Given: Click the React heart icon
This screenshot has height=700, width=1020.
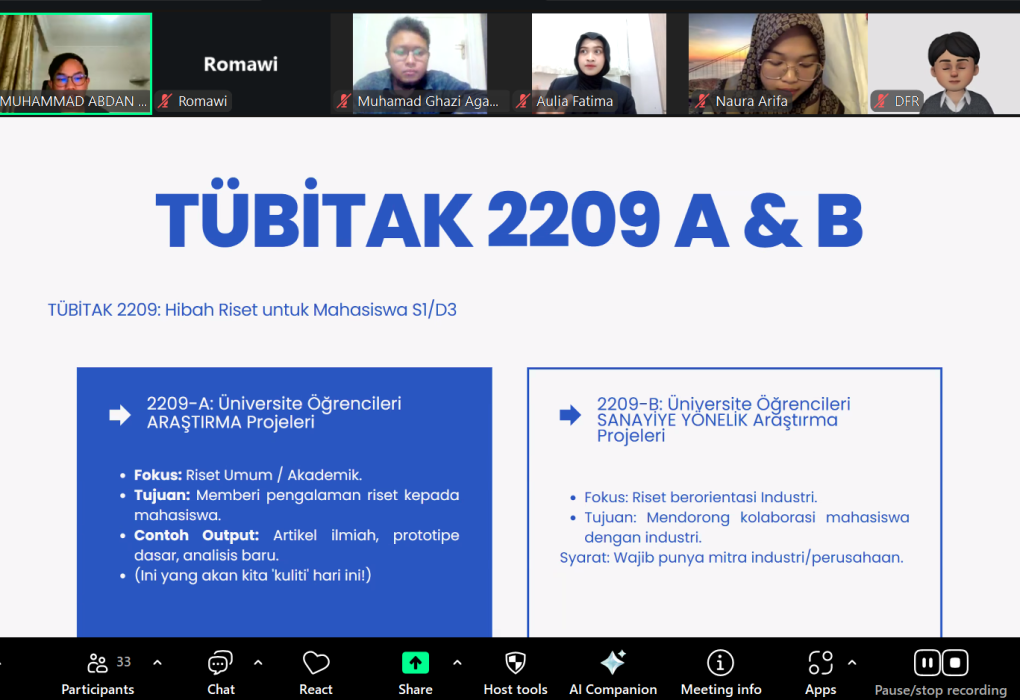Looking at the screenshot, I should pyautogui.click(x=316, y=663).
